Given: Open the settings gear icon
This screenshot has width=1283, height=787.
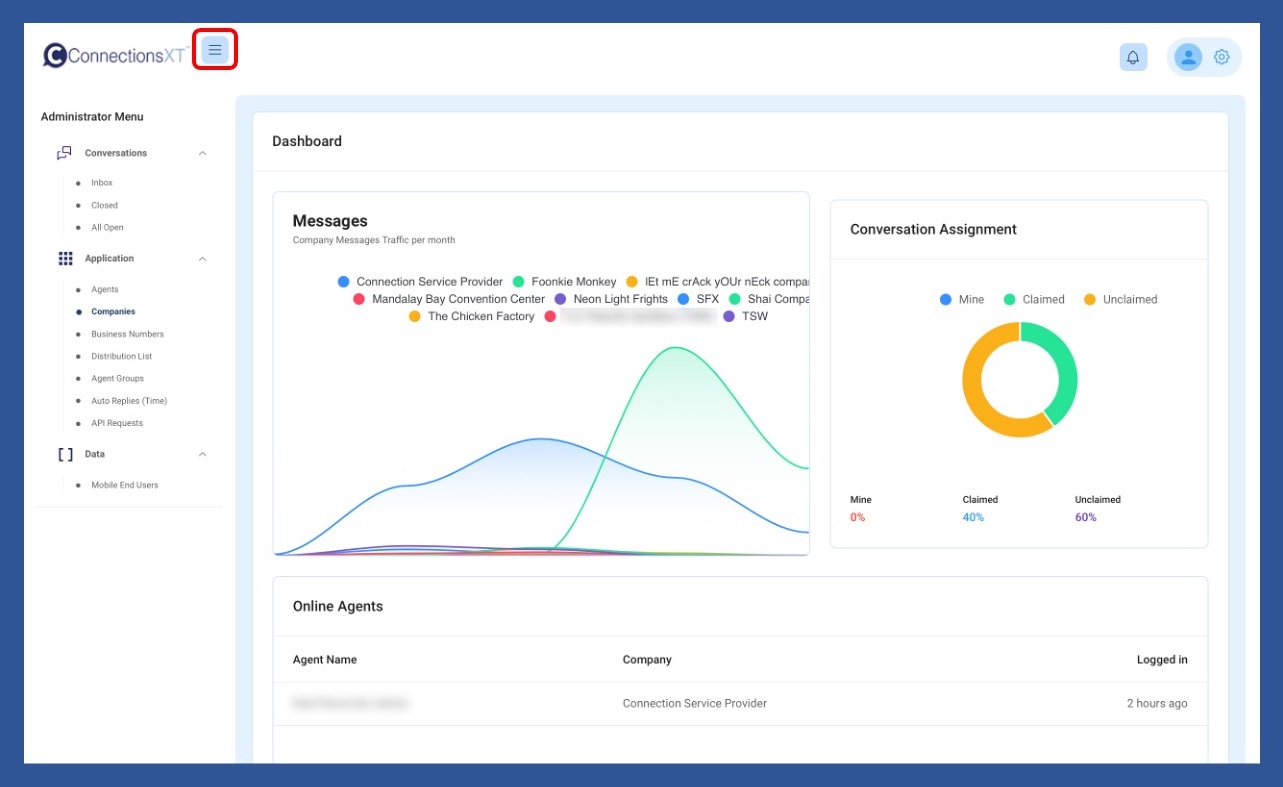Looking at the screenshot, I should 1221,57.
